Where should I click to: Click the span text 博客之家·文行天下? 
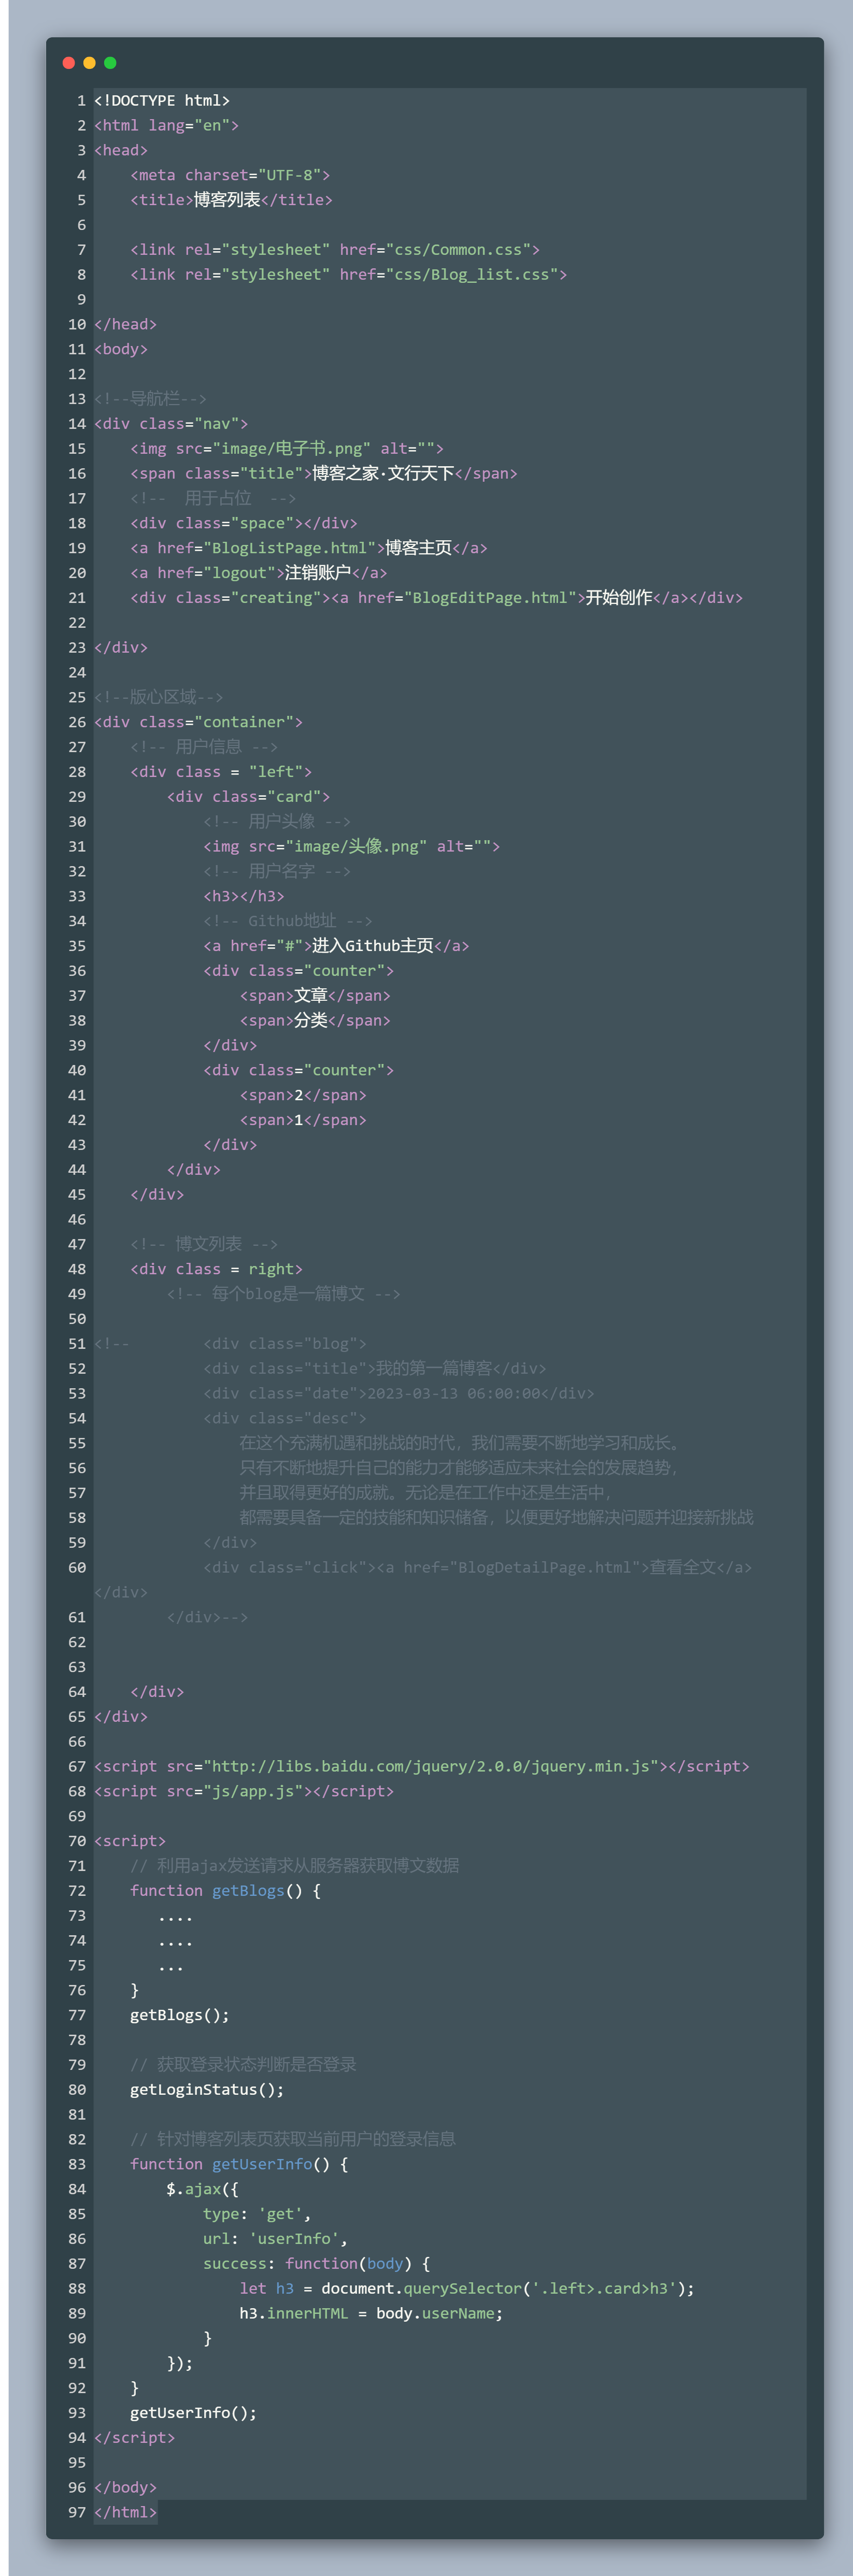coord(383,474)
